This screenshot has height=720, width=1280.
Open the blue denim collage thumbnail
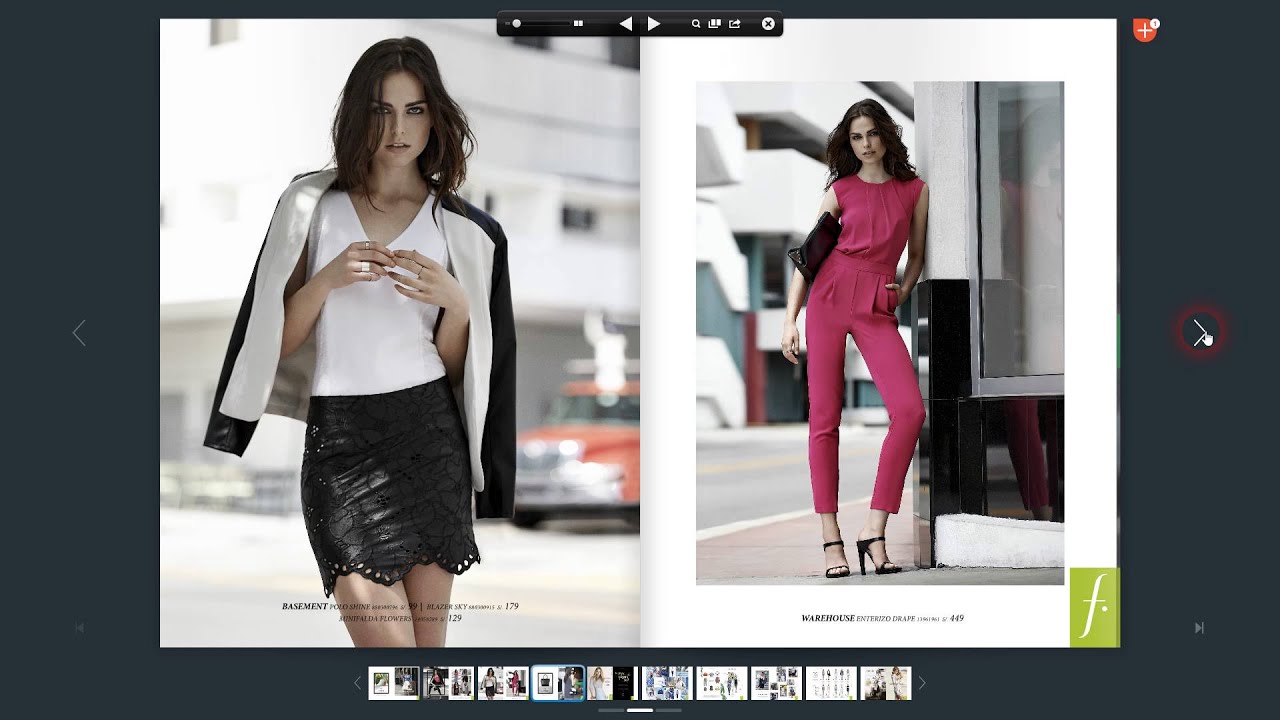(x=667, y=683)
